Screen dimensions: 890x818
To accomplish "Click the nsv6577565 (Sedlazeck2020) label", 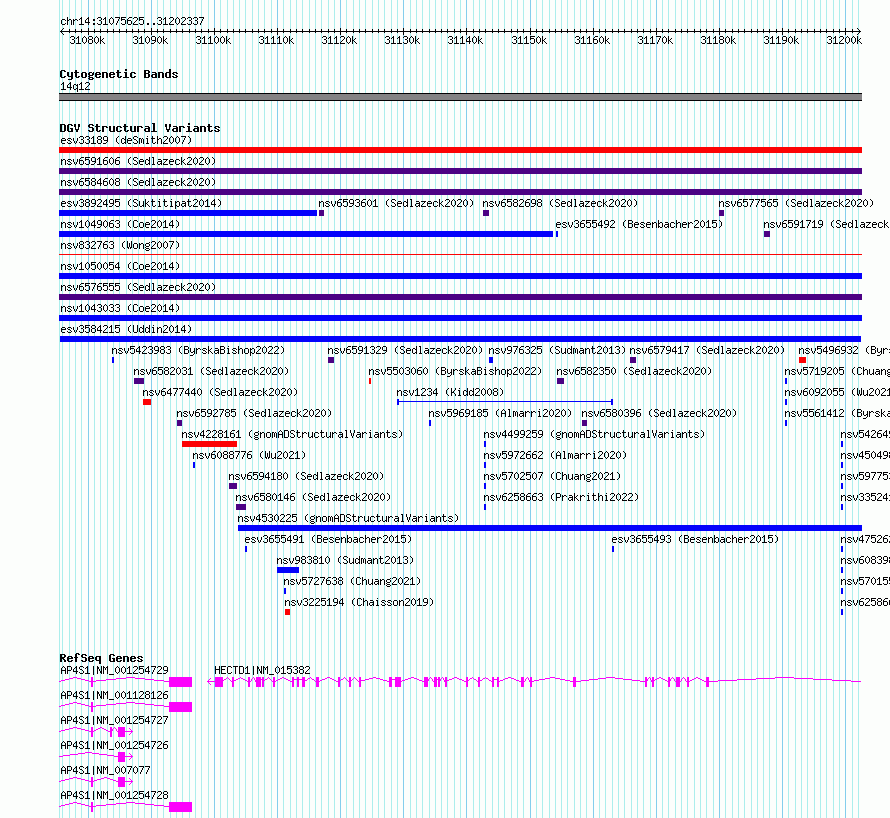I will tap(796, 203).
